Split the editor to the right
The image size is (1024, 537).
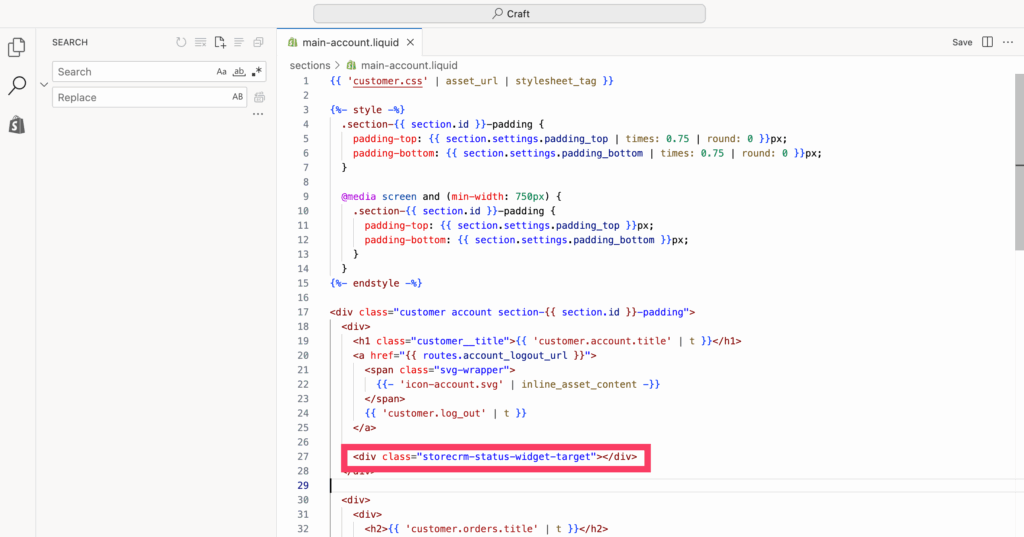987,42
